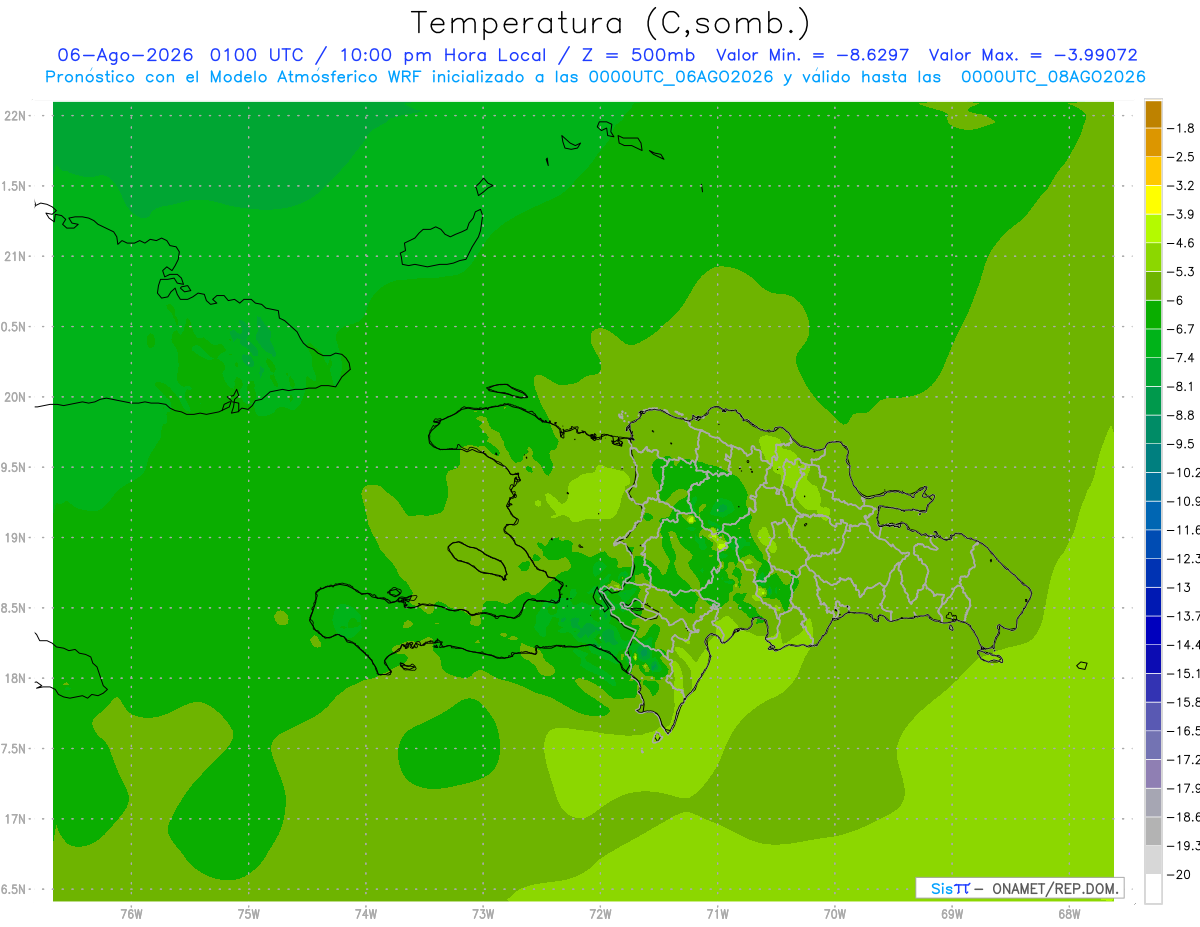
Task: Click the date text '06-Ago-2026'
Action: (124, 55)
